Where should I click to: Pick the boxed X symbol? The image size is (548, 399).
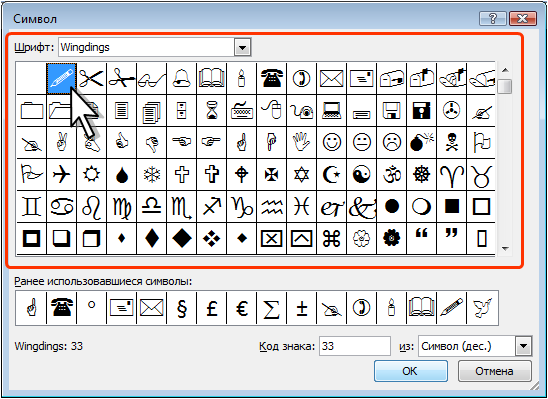point(271,238)
